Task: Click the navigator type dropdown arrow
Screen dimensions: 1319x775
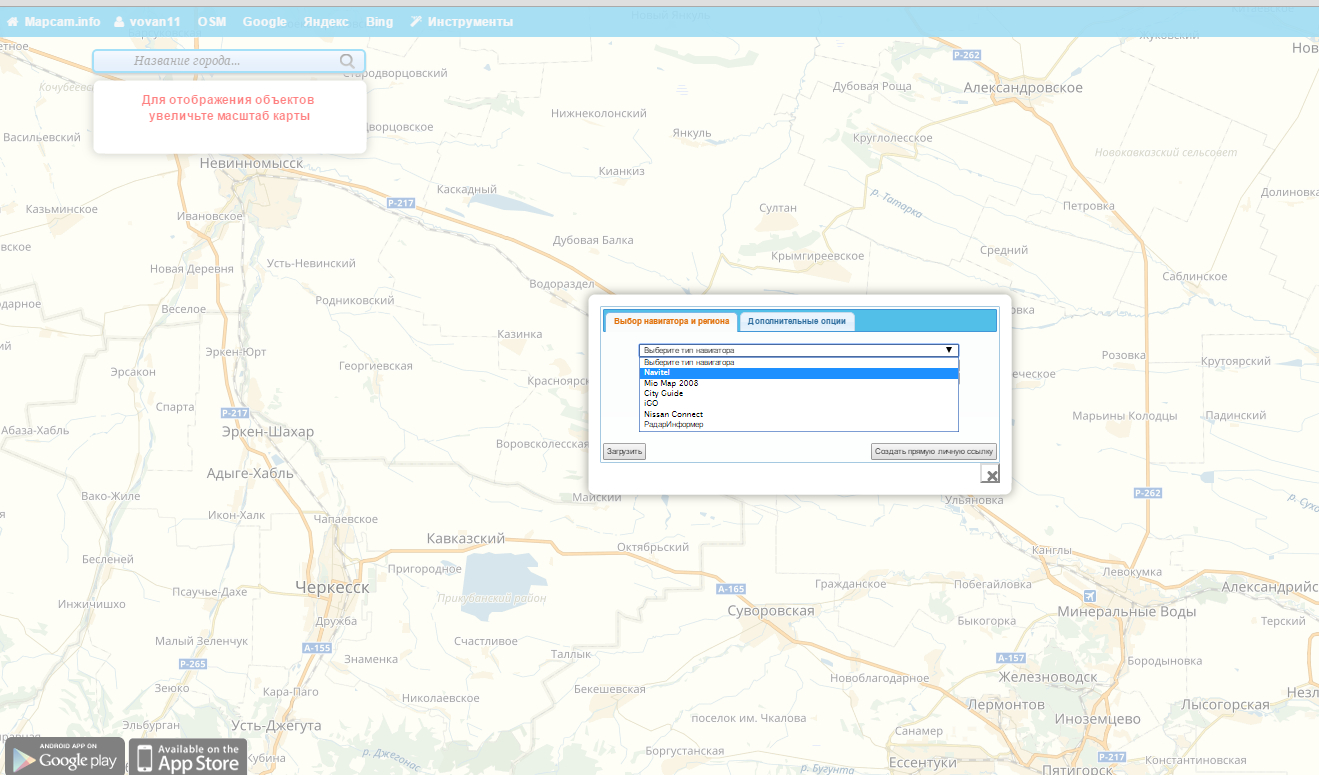Action: coord(948,350)
